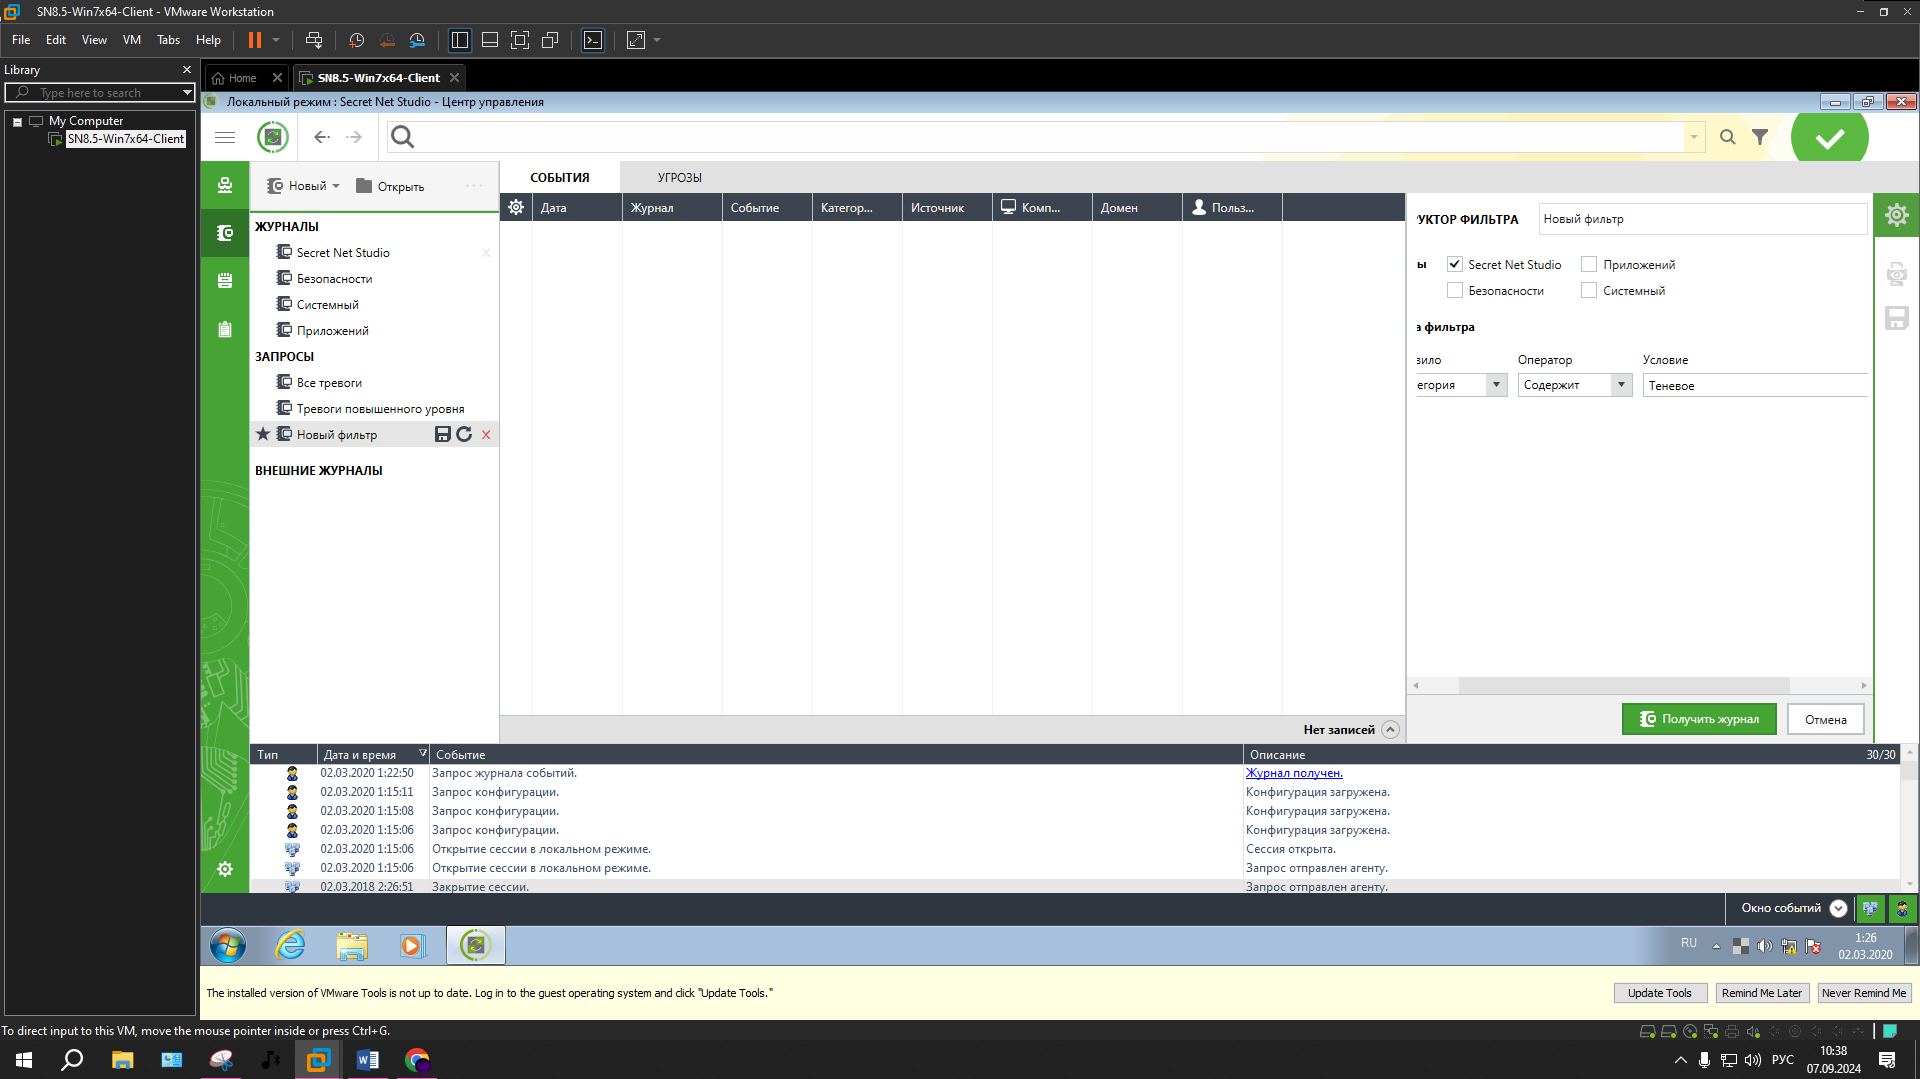
Task: Open the Tabs menu in VMware
Action: 168,40
